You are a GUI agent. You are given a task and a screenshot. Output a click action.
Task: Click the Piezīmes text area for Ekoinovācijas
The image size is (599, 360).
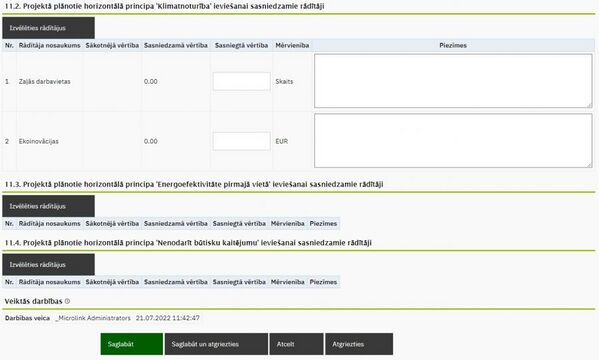point(453,141)
